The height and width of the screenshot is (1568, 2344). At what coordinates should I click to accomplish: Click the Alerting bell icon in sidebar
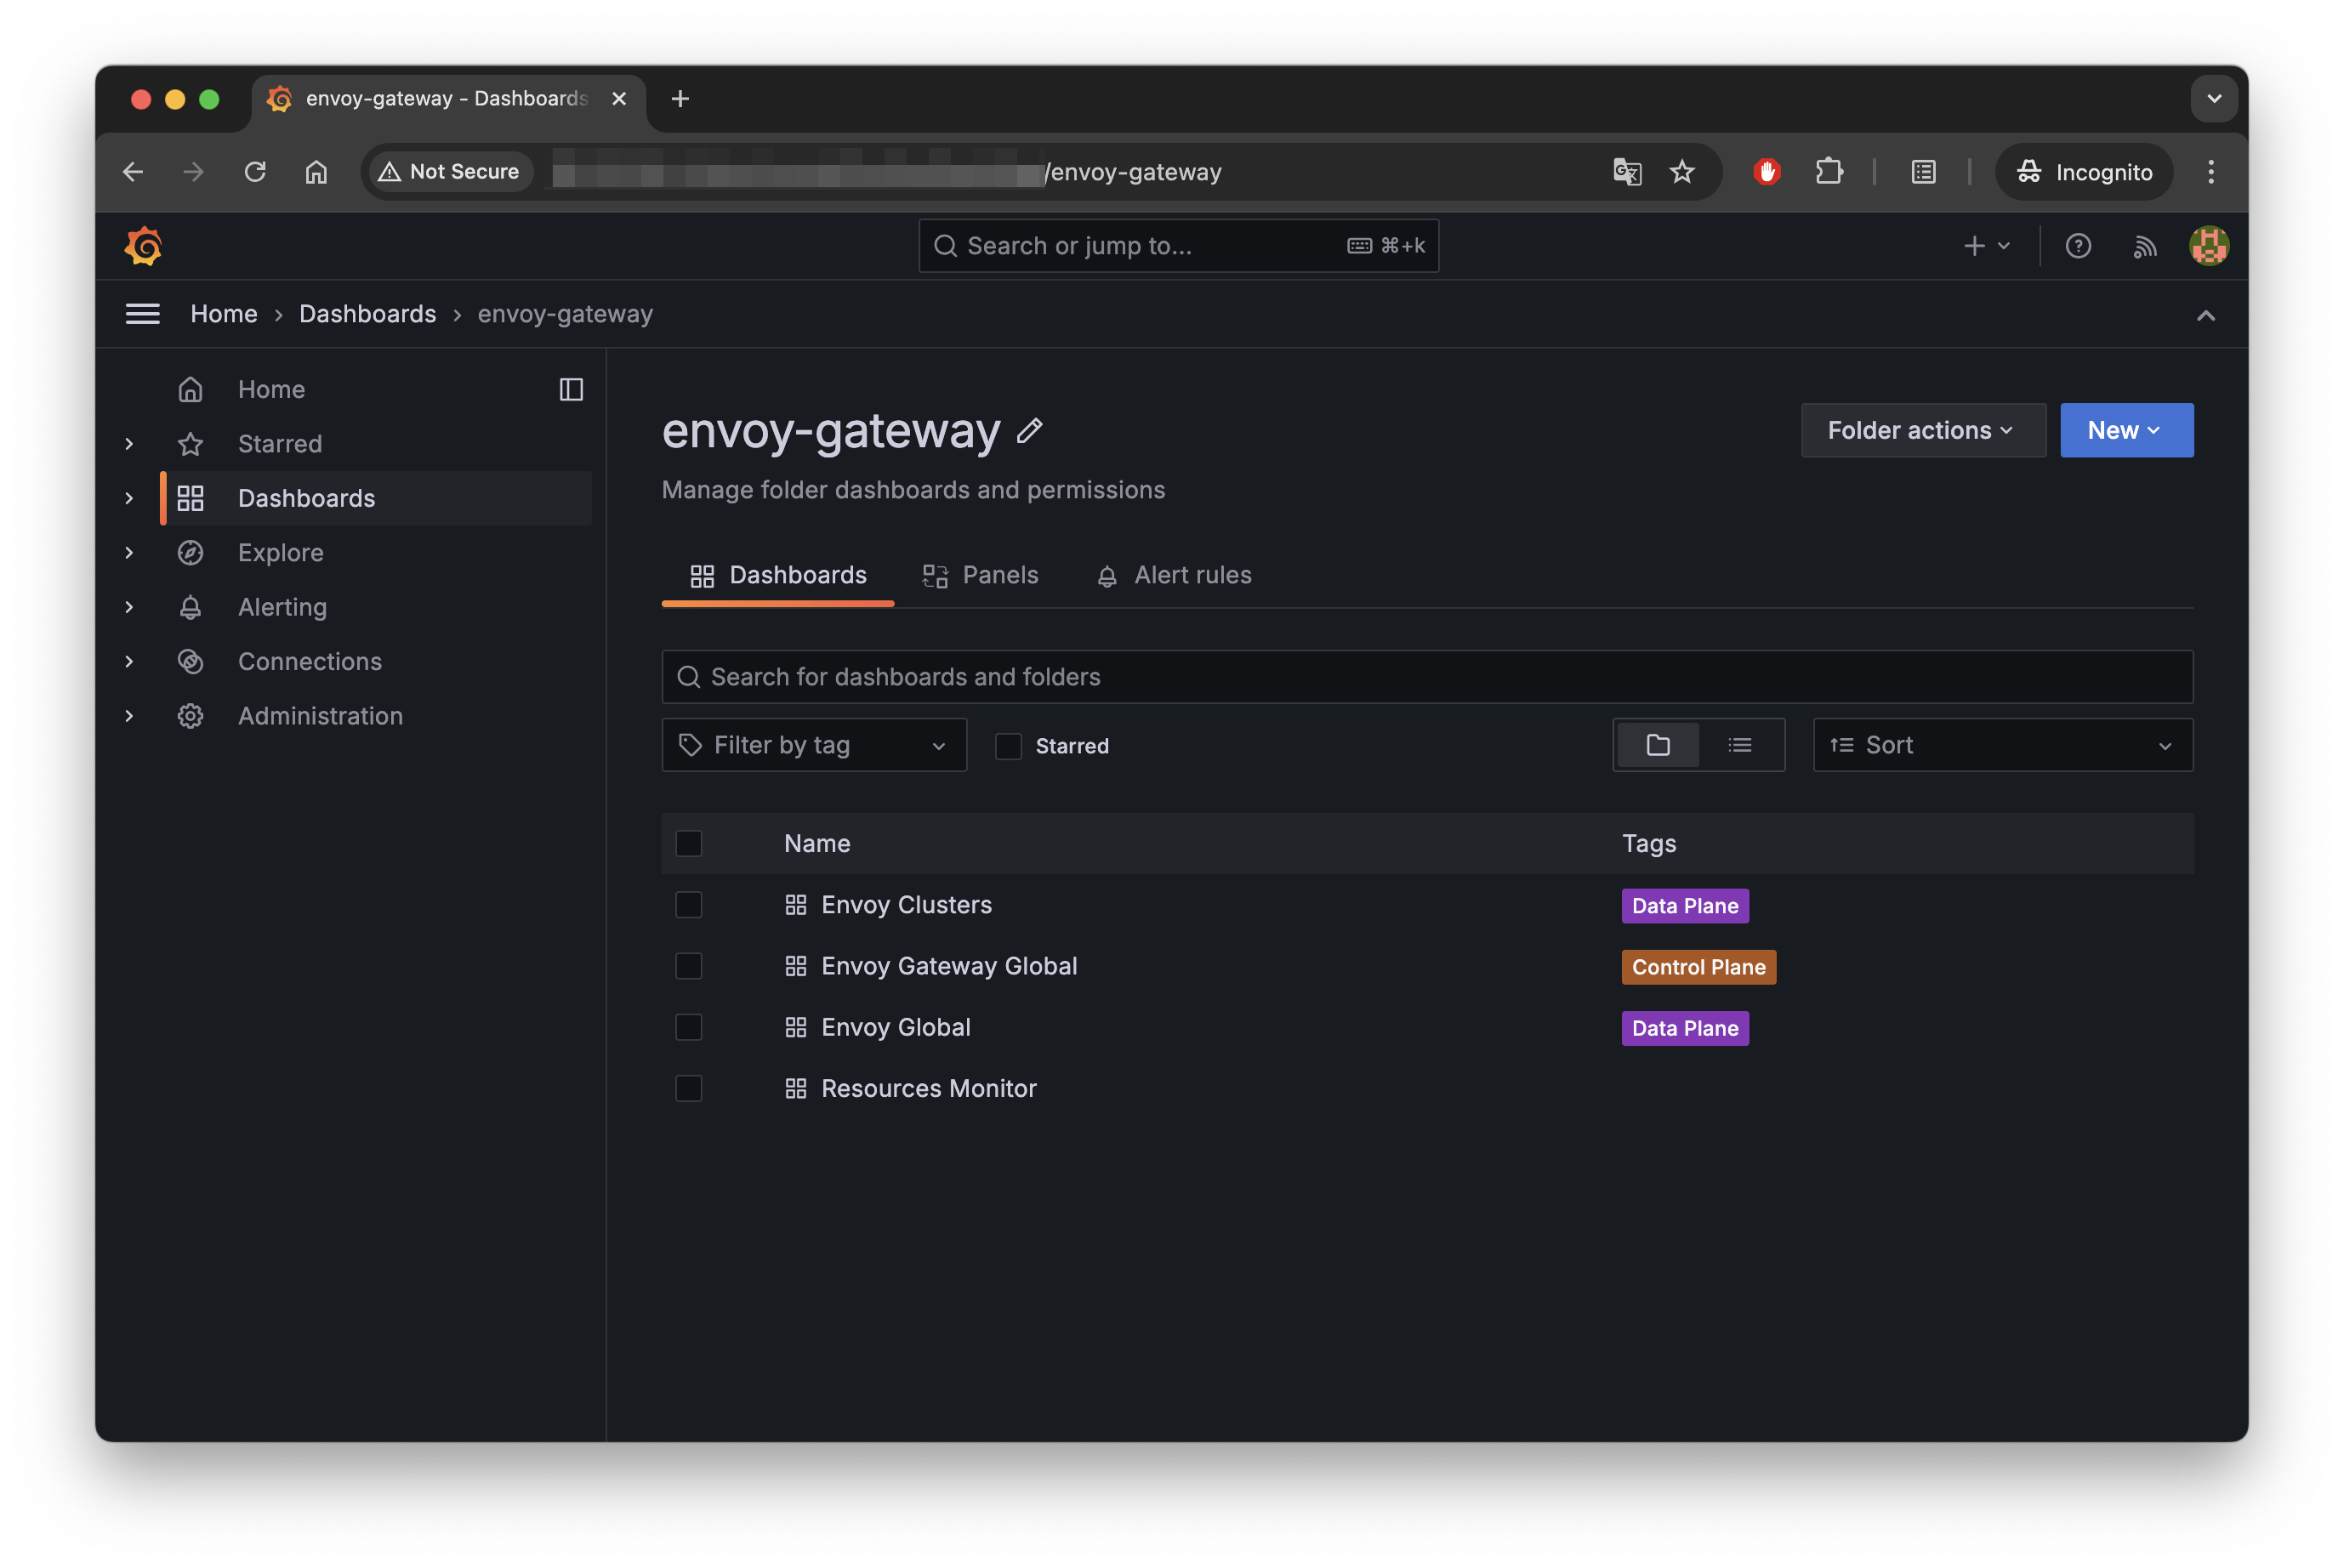(x=191, y=607)
